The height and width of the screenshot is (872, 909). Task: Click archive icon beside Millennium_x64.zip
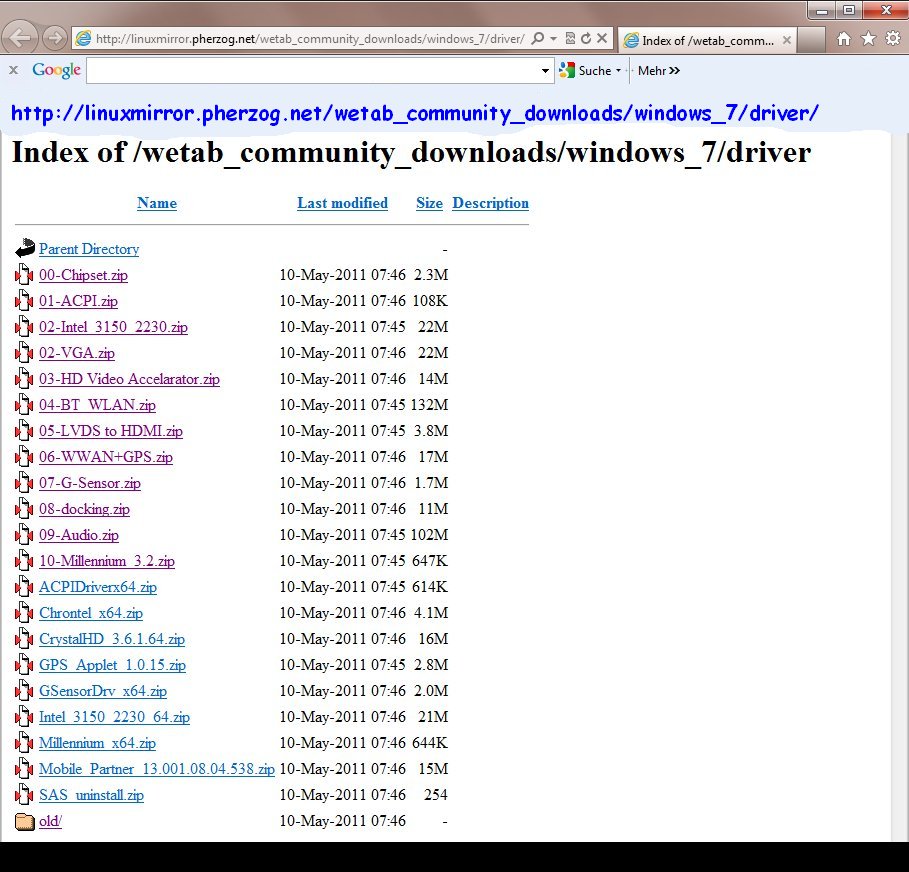(24, 743)
